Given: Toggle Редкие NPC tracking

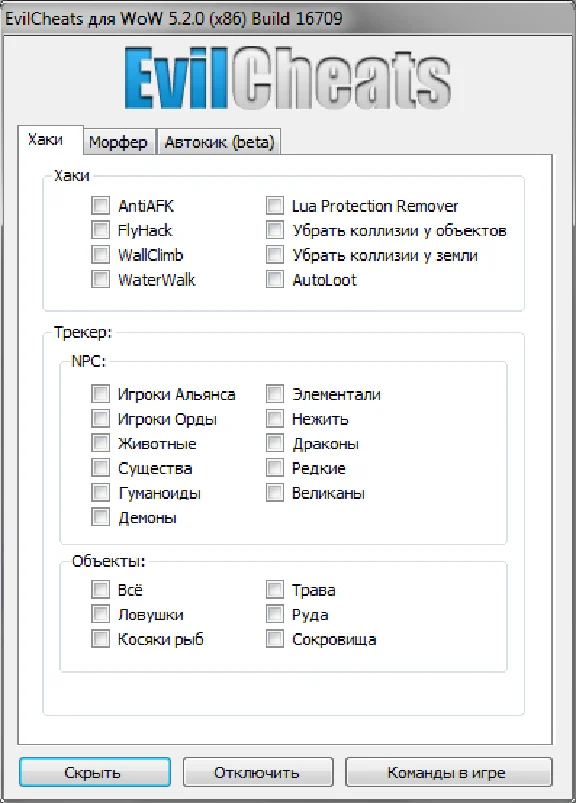Looking at the screenshot, I should 275,468.
